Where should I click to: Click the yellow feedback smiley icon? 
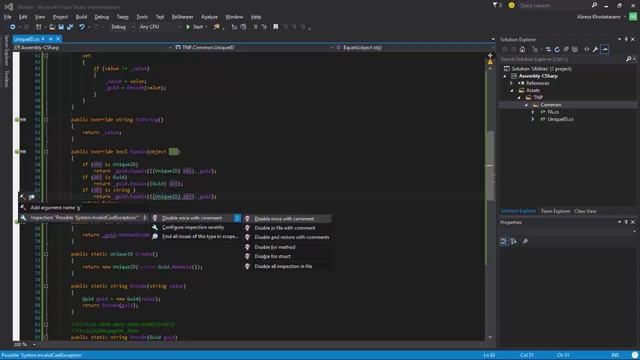pos(511,5)
